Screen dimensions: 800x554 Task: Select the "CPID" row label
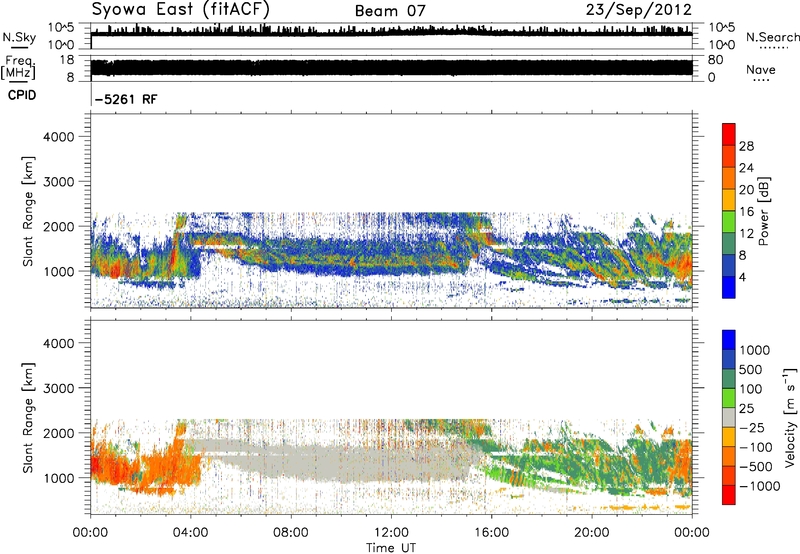point(22,95)
